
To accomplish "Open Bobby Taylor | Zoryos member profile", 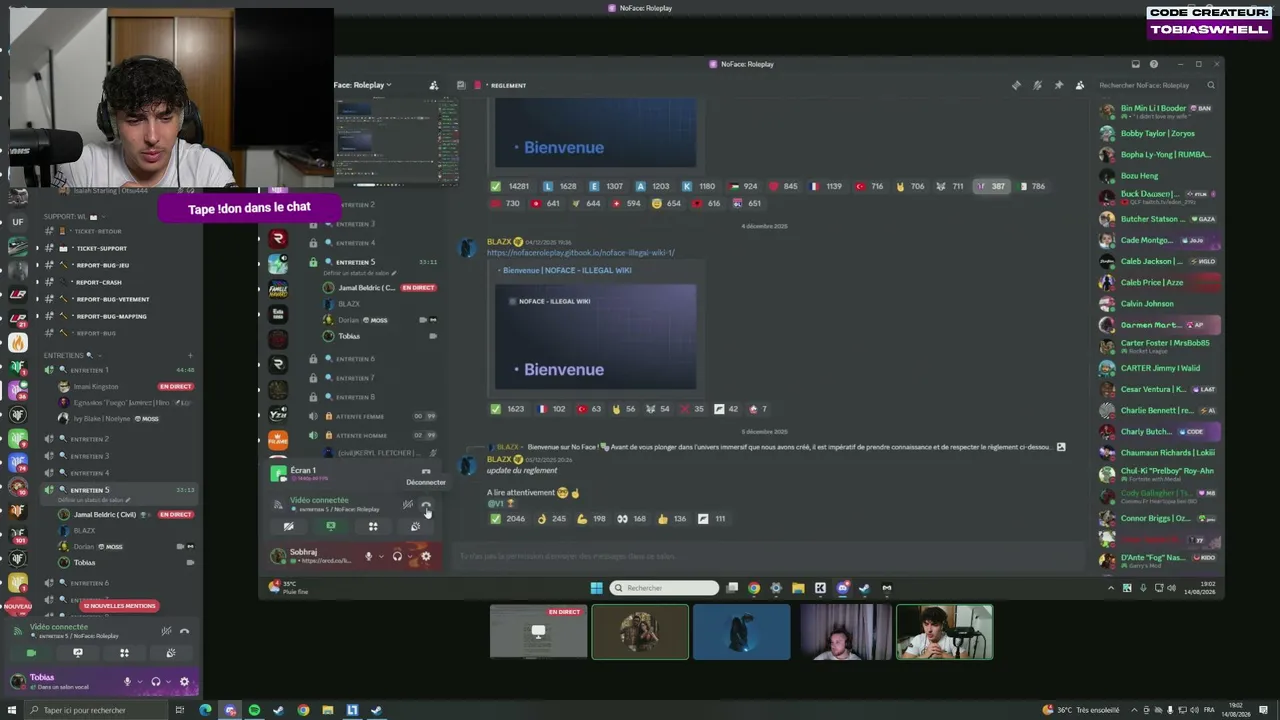I will [1157, 133].
